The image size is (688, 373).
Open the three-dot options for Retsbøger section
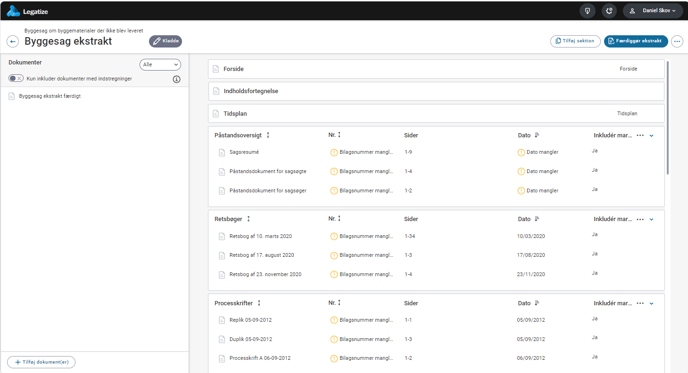pyautogui.click(x=640, y=219)
